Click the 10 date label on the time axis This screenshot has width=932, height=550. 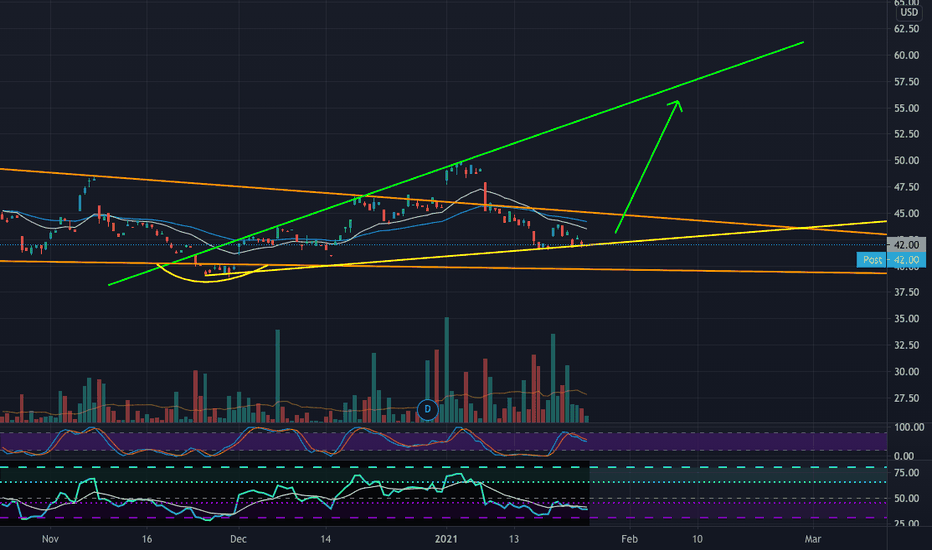pyautogui.click(x=697, y=539)
